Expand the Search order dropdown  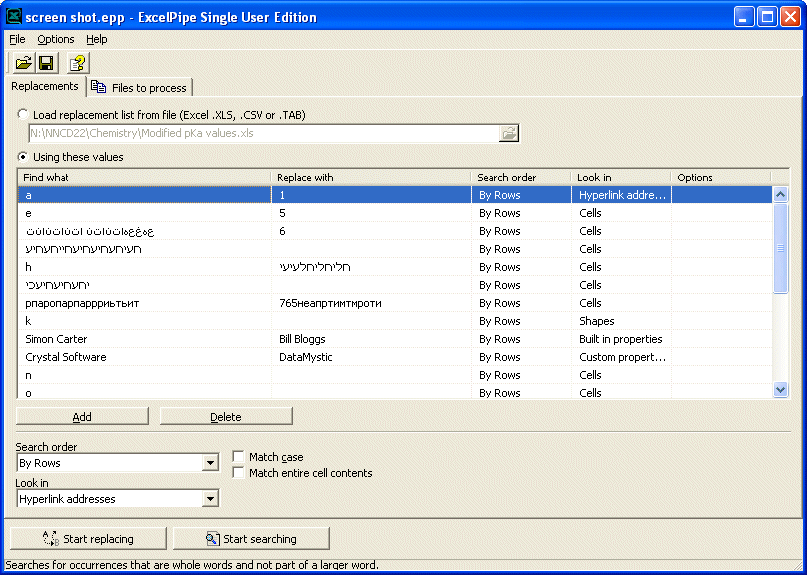tap(210, 463)
